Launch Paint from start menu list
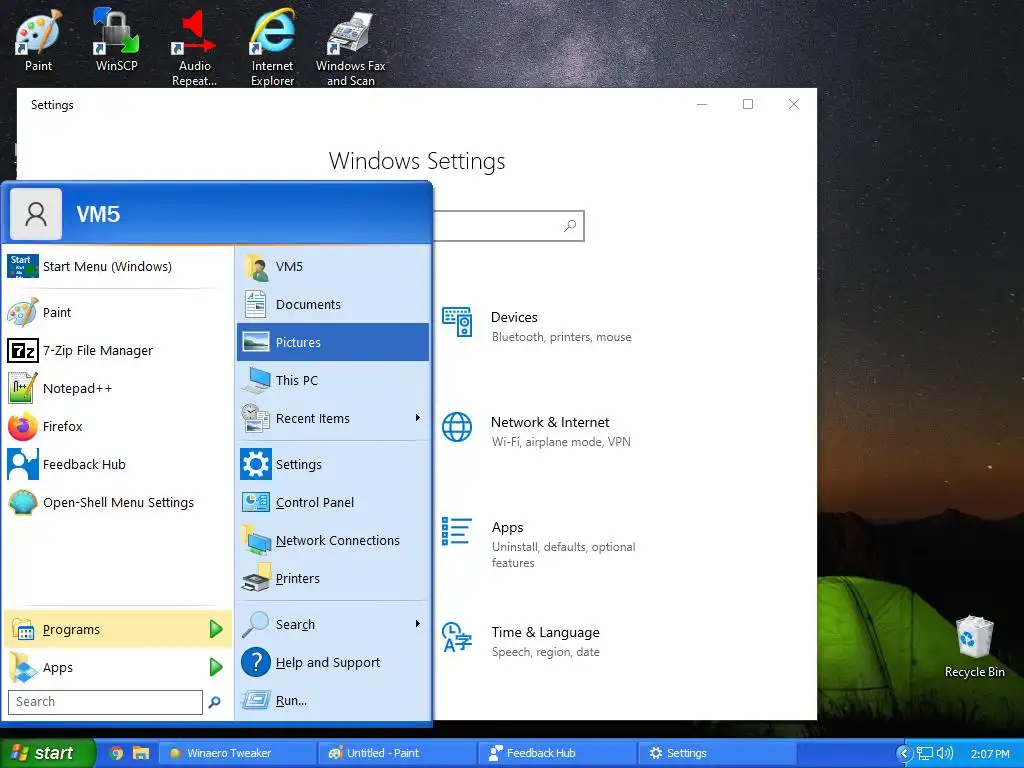Image resolution: width=1024 pixels, height=768 pixels. click(x=118, y=312)
